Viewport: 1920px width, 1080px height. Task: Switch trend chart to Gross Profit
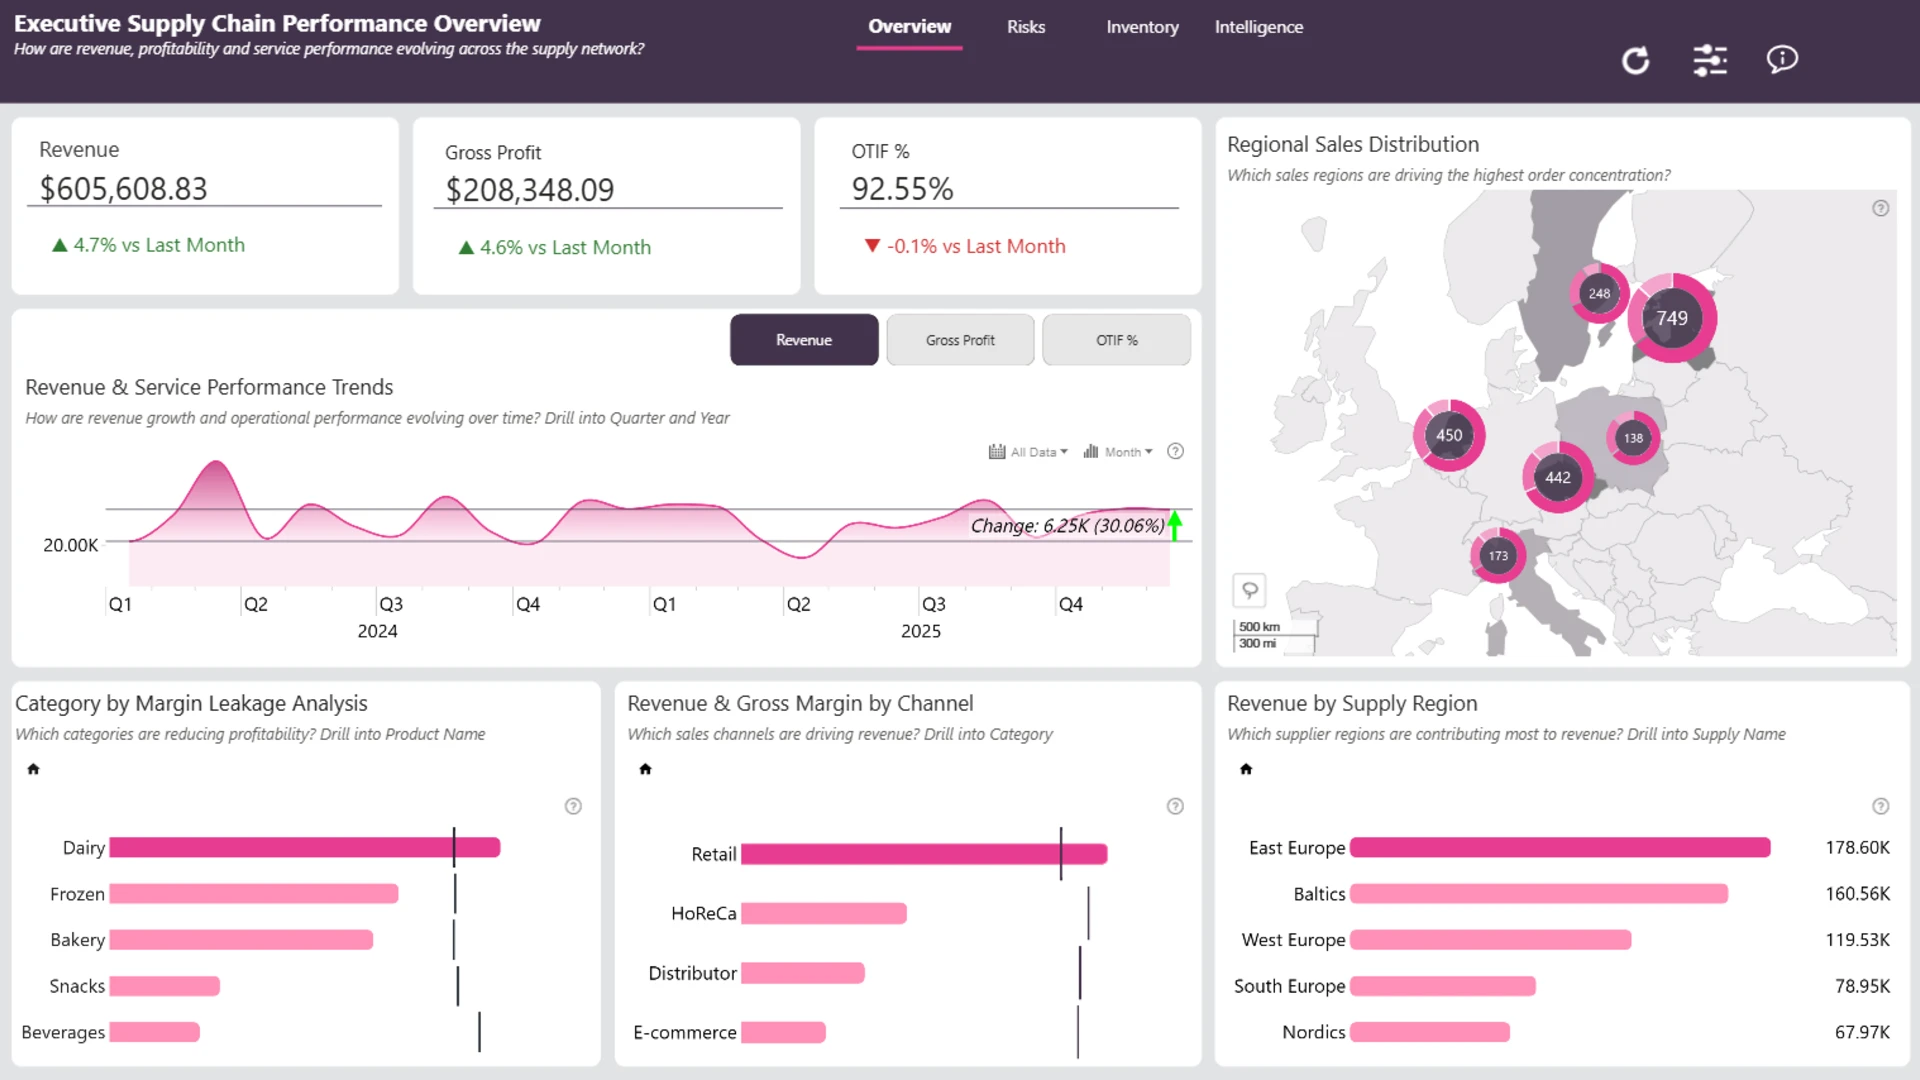point(960,340)
